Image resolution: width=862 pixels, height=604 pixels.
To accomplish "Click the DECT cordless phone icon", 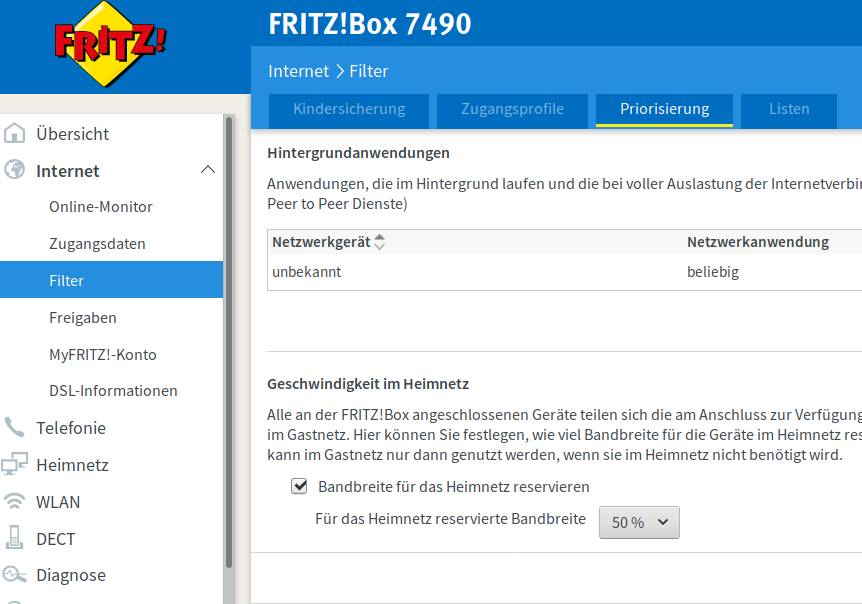I will point(15,537).
